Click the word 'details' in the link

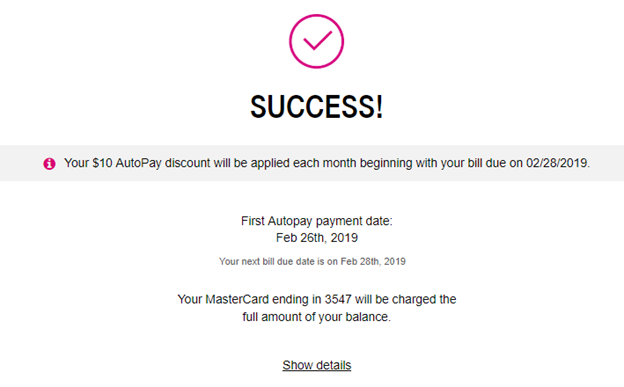(334, 365)
